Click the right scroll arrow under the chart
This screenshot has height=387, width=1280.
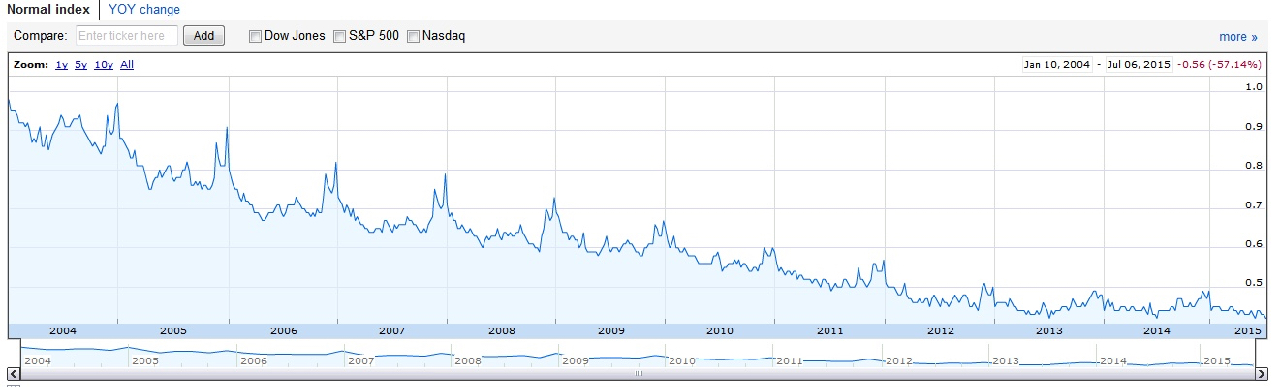[1262, 374]
